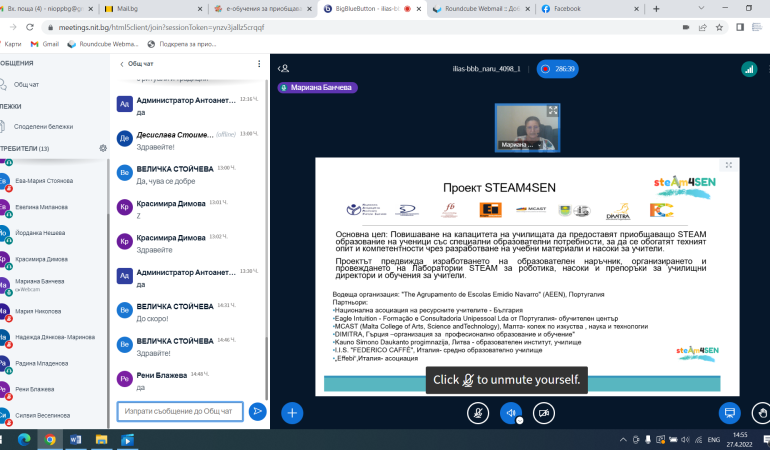Screen dimensions: 770x450
Task: Open the users list gear settings
Action: pyautogui.click(x=102, y=148)
